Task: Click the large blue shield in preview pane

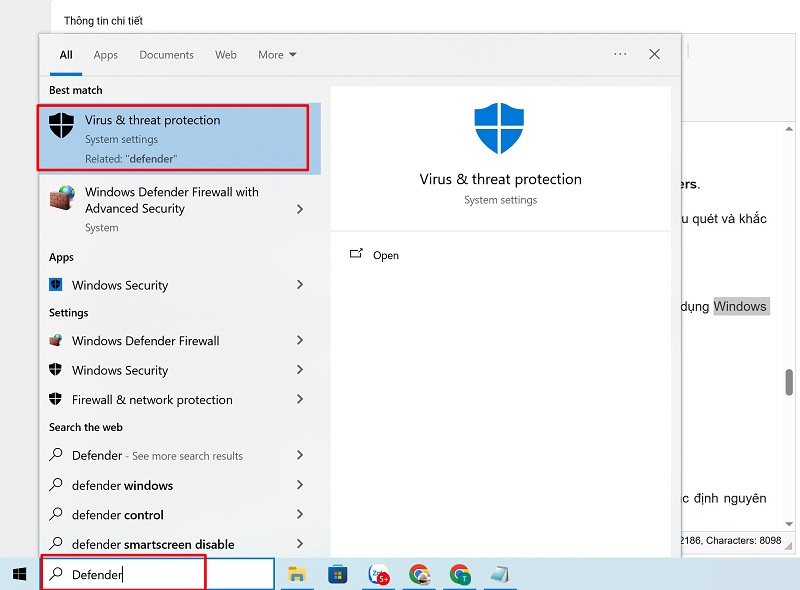Action: (x=500, y=128)
